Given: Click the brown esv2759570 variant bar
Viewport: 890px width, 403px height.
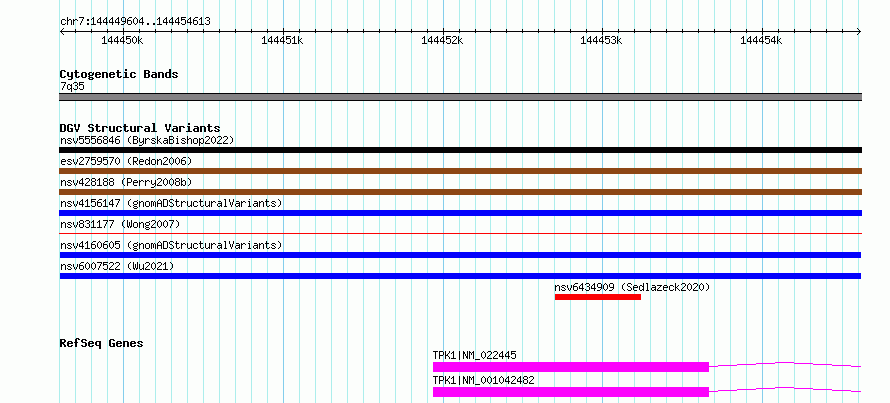Looking at the screenshot, I should (460, 171).
